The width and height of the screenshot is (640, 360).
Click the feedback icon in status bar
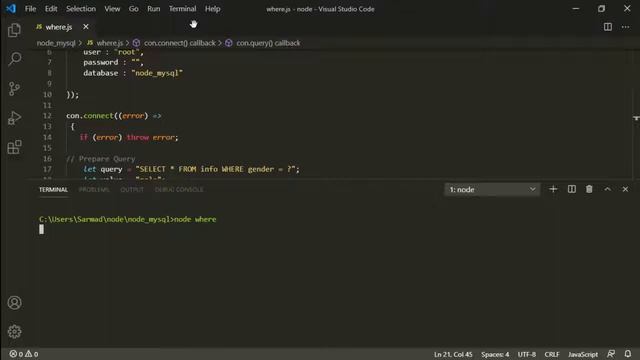(611, 354)
